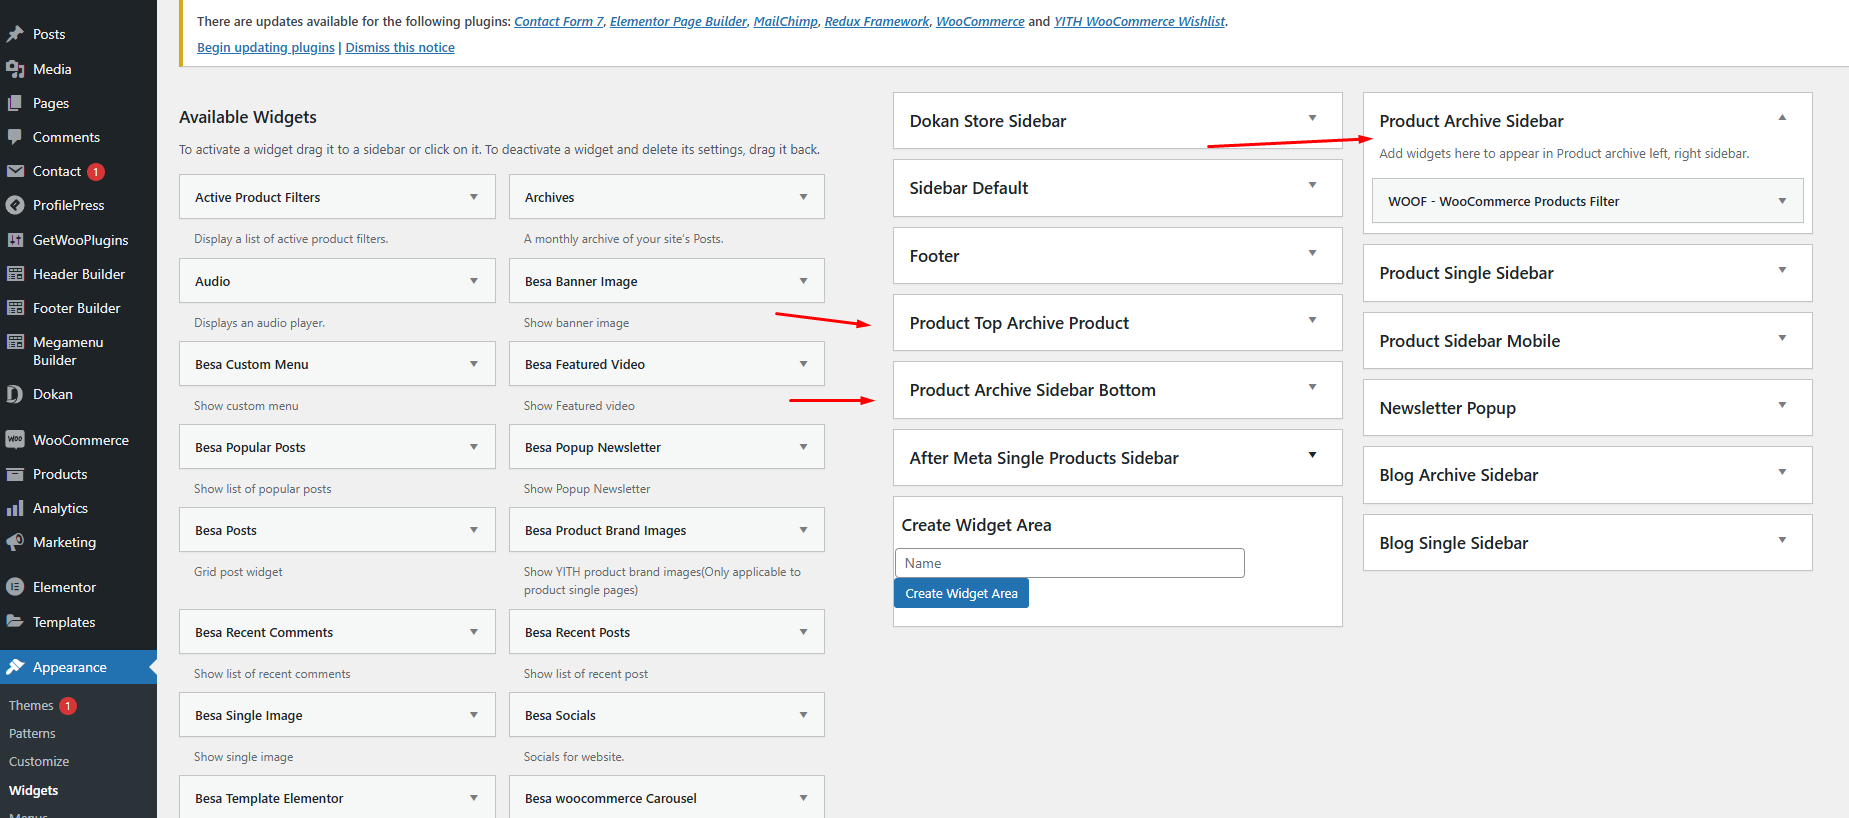
Task: Focus the widget area Name field
Action: pyautogui.click(x=1070, y=563)
